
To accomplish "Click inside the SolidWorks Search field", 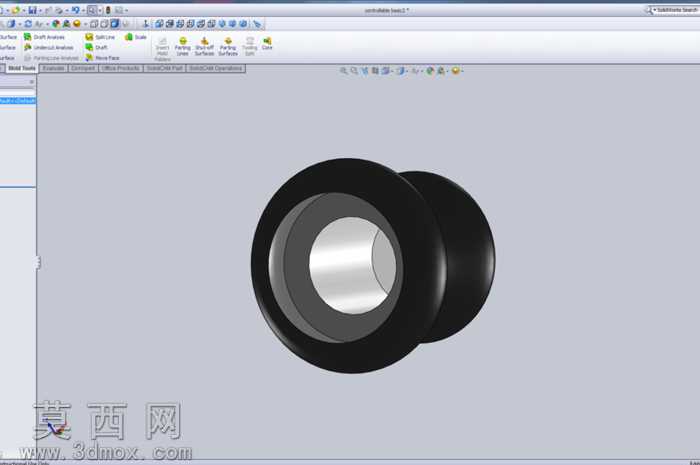I will tap(677, 10).
